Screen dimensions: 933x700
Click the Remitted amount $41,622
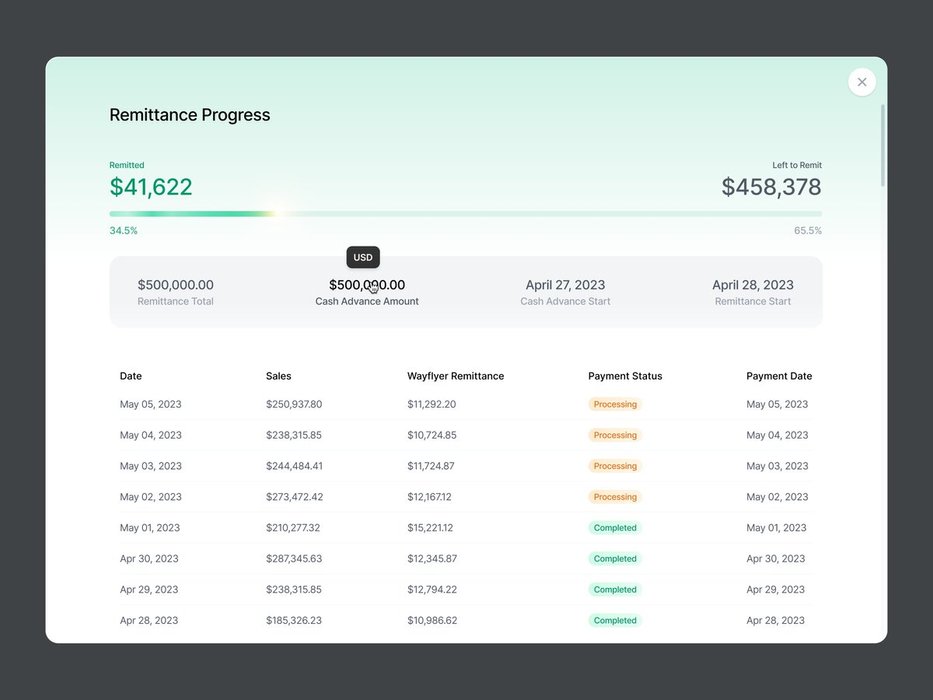[x=151, y=187]
